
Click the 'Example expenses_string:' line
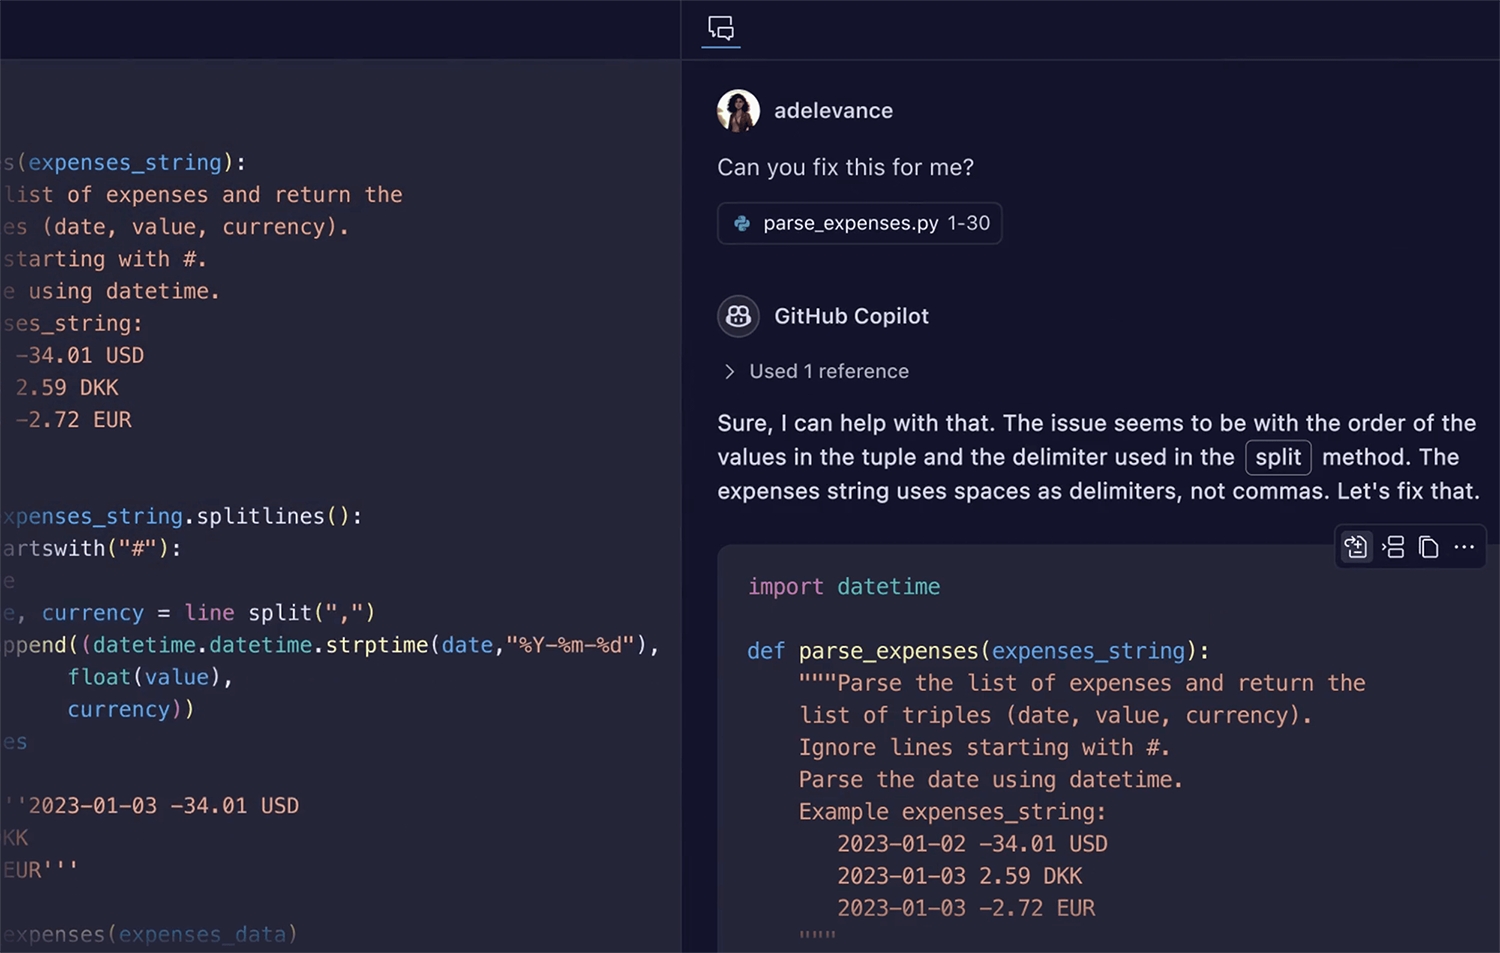pos(952,811)
